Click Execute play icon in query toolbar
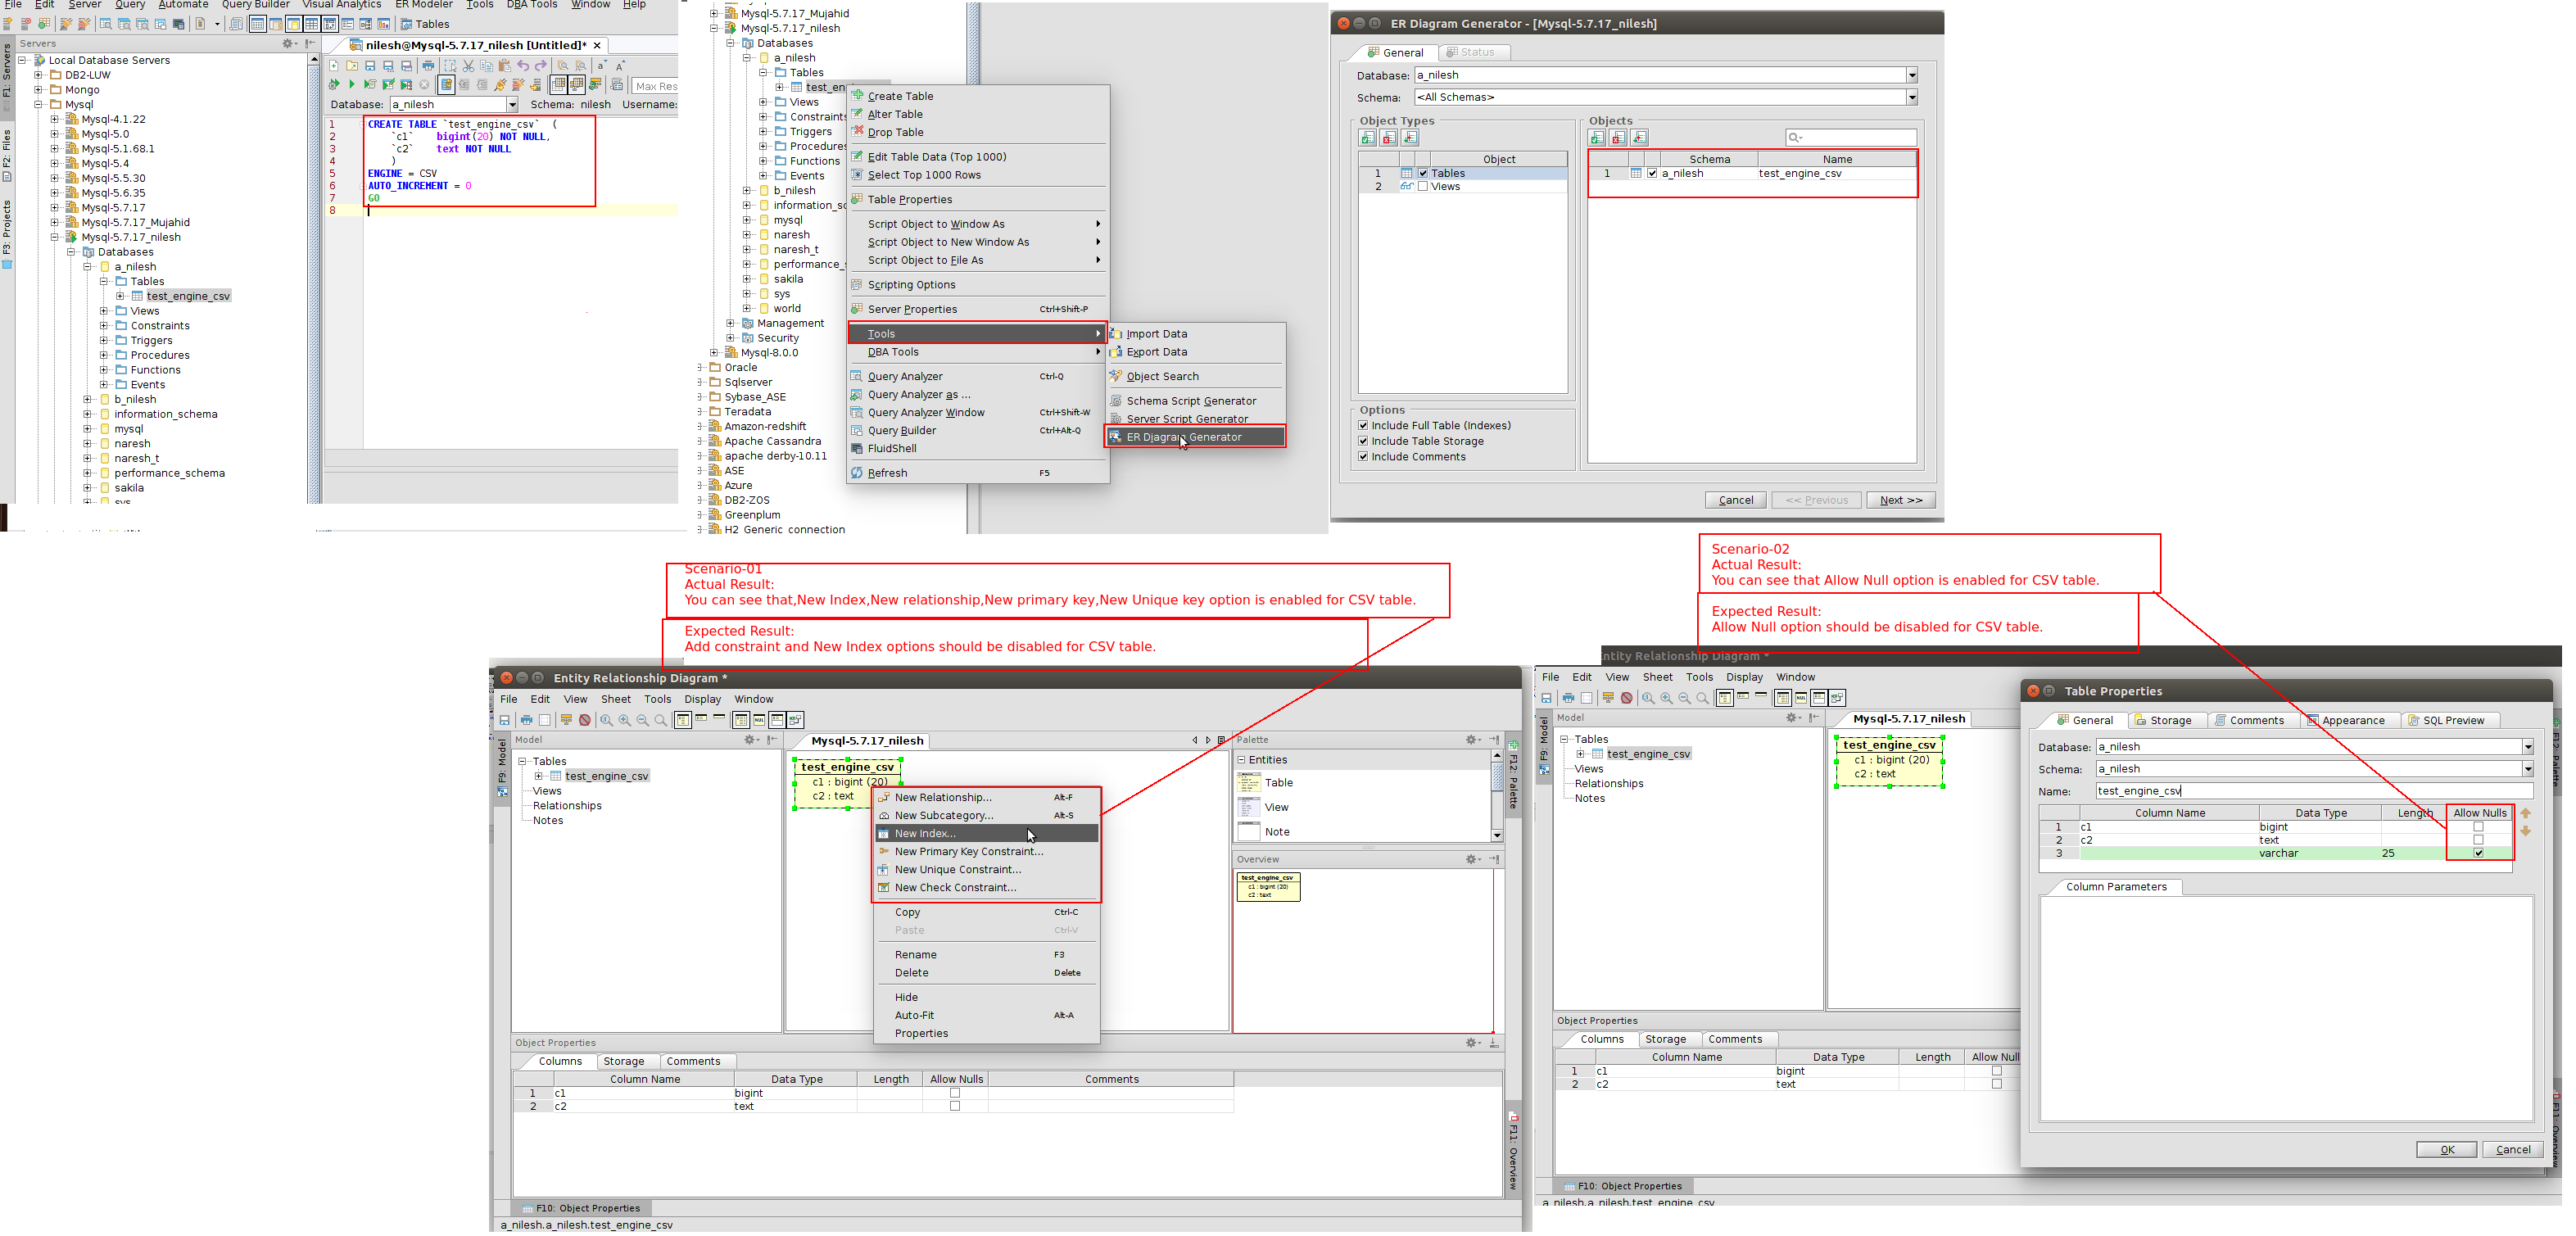Image resolution: width=2576 pixels, height=1236 pixels. coord(352,85)
